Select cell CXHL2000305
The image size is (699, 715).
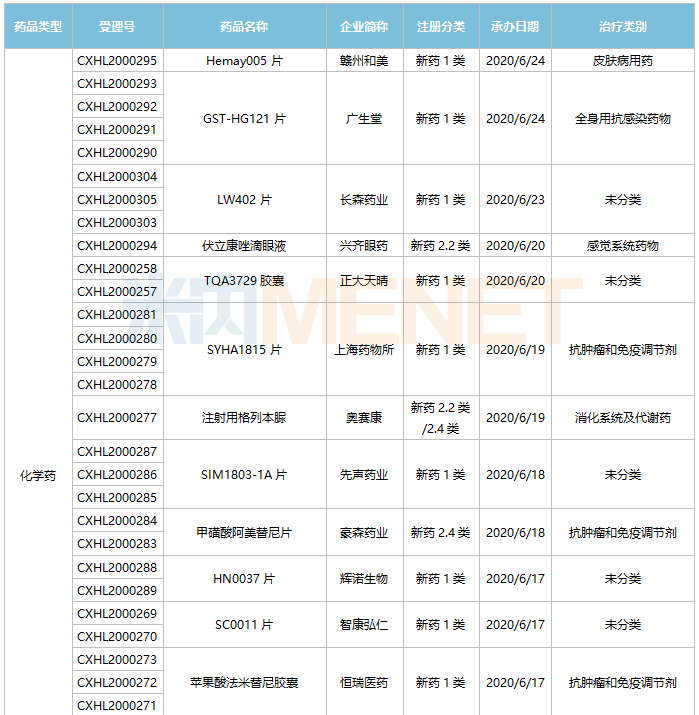point(118,200)
